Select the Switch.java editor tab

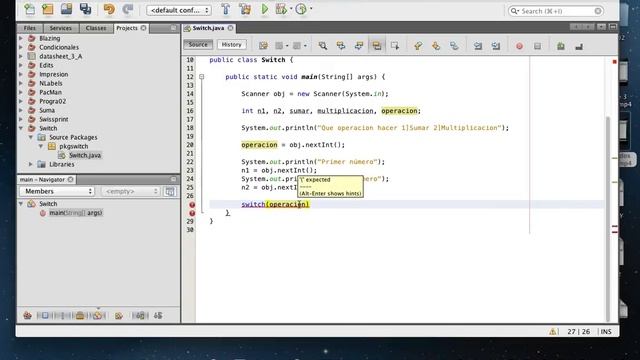208,28
